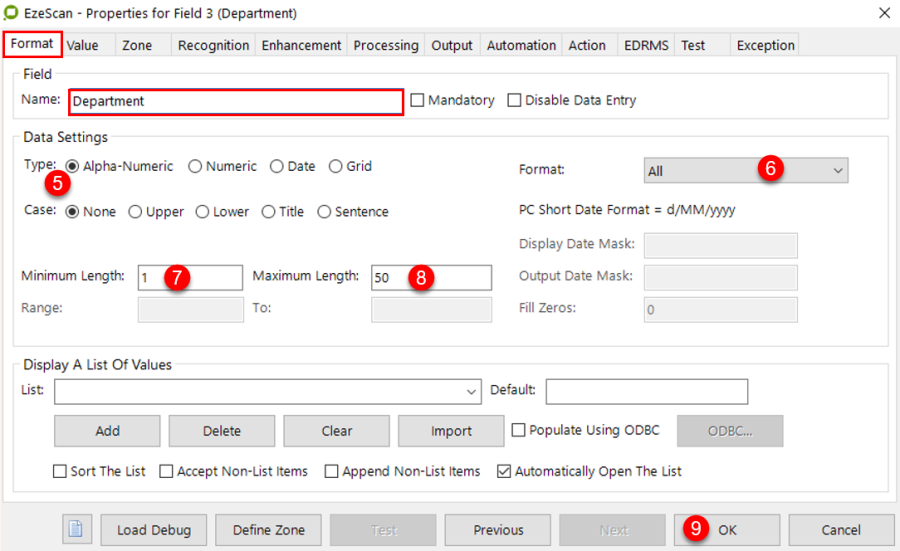Uncheck Automatically Open The List
The height and width of the screenshot is (551, 900).
(x=504, y=471)
